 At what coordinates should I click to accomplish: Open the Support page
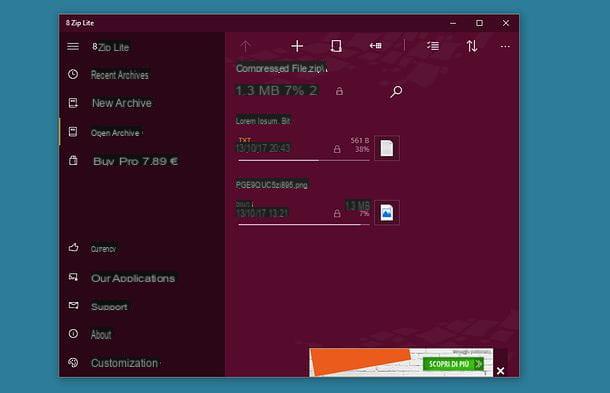(x=109, y=307)
